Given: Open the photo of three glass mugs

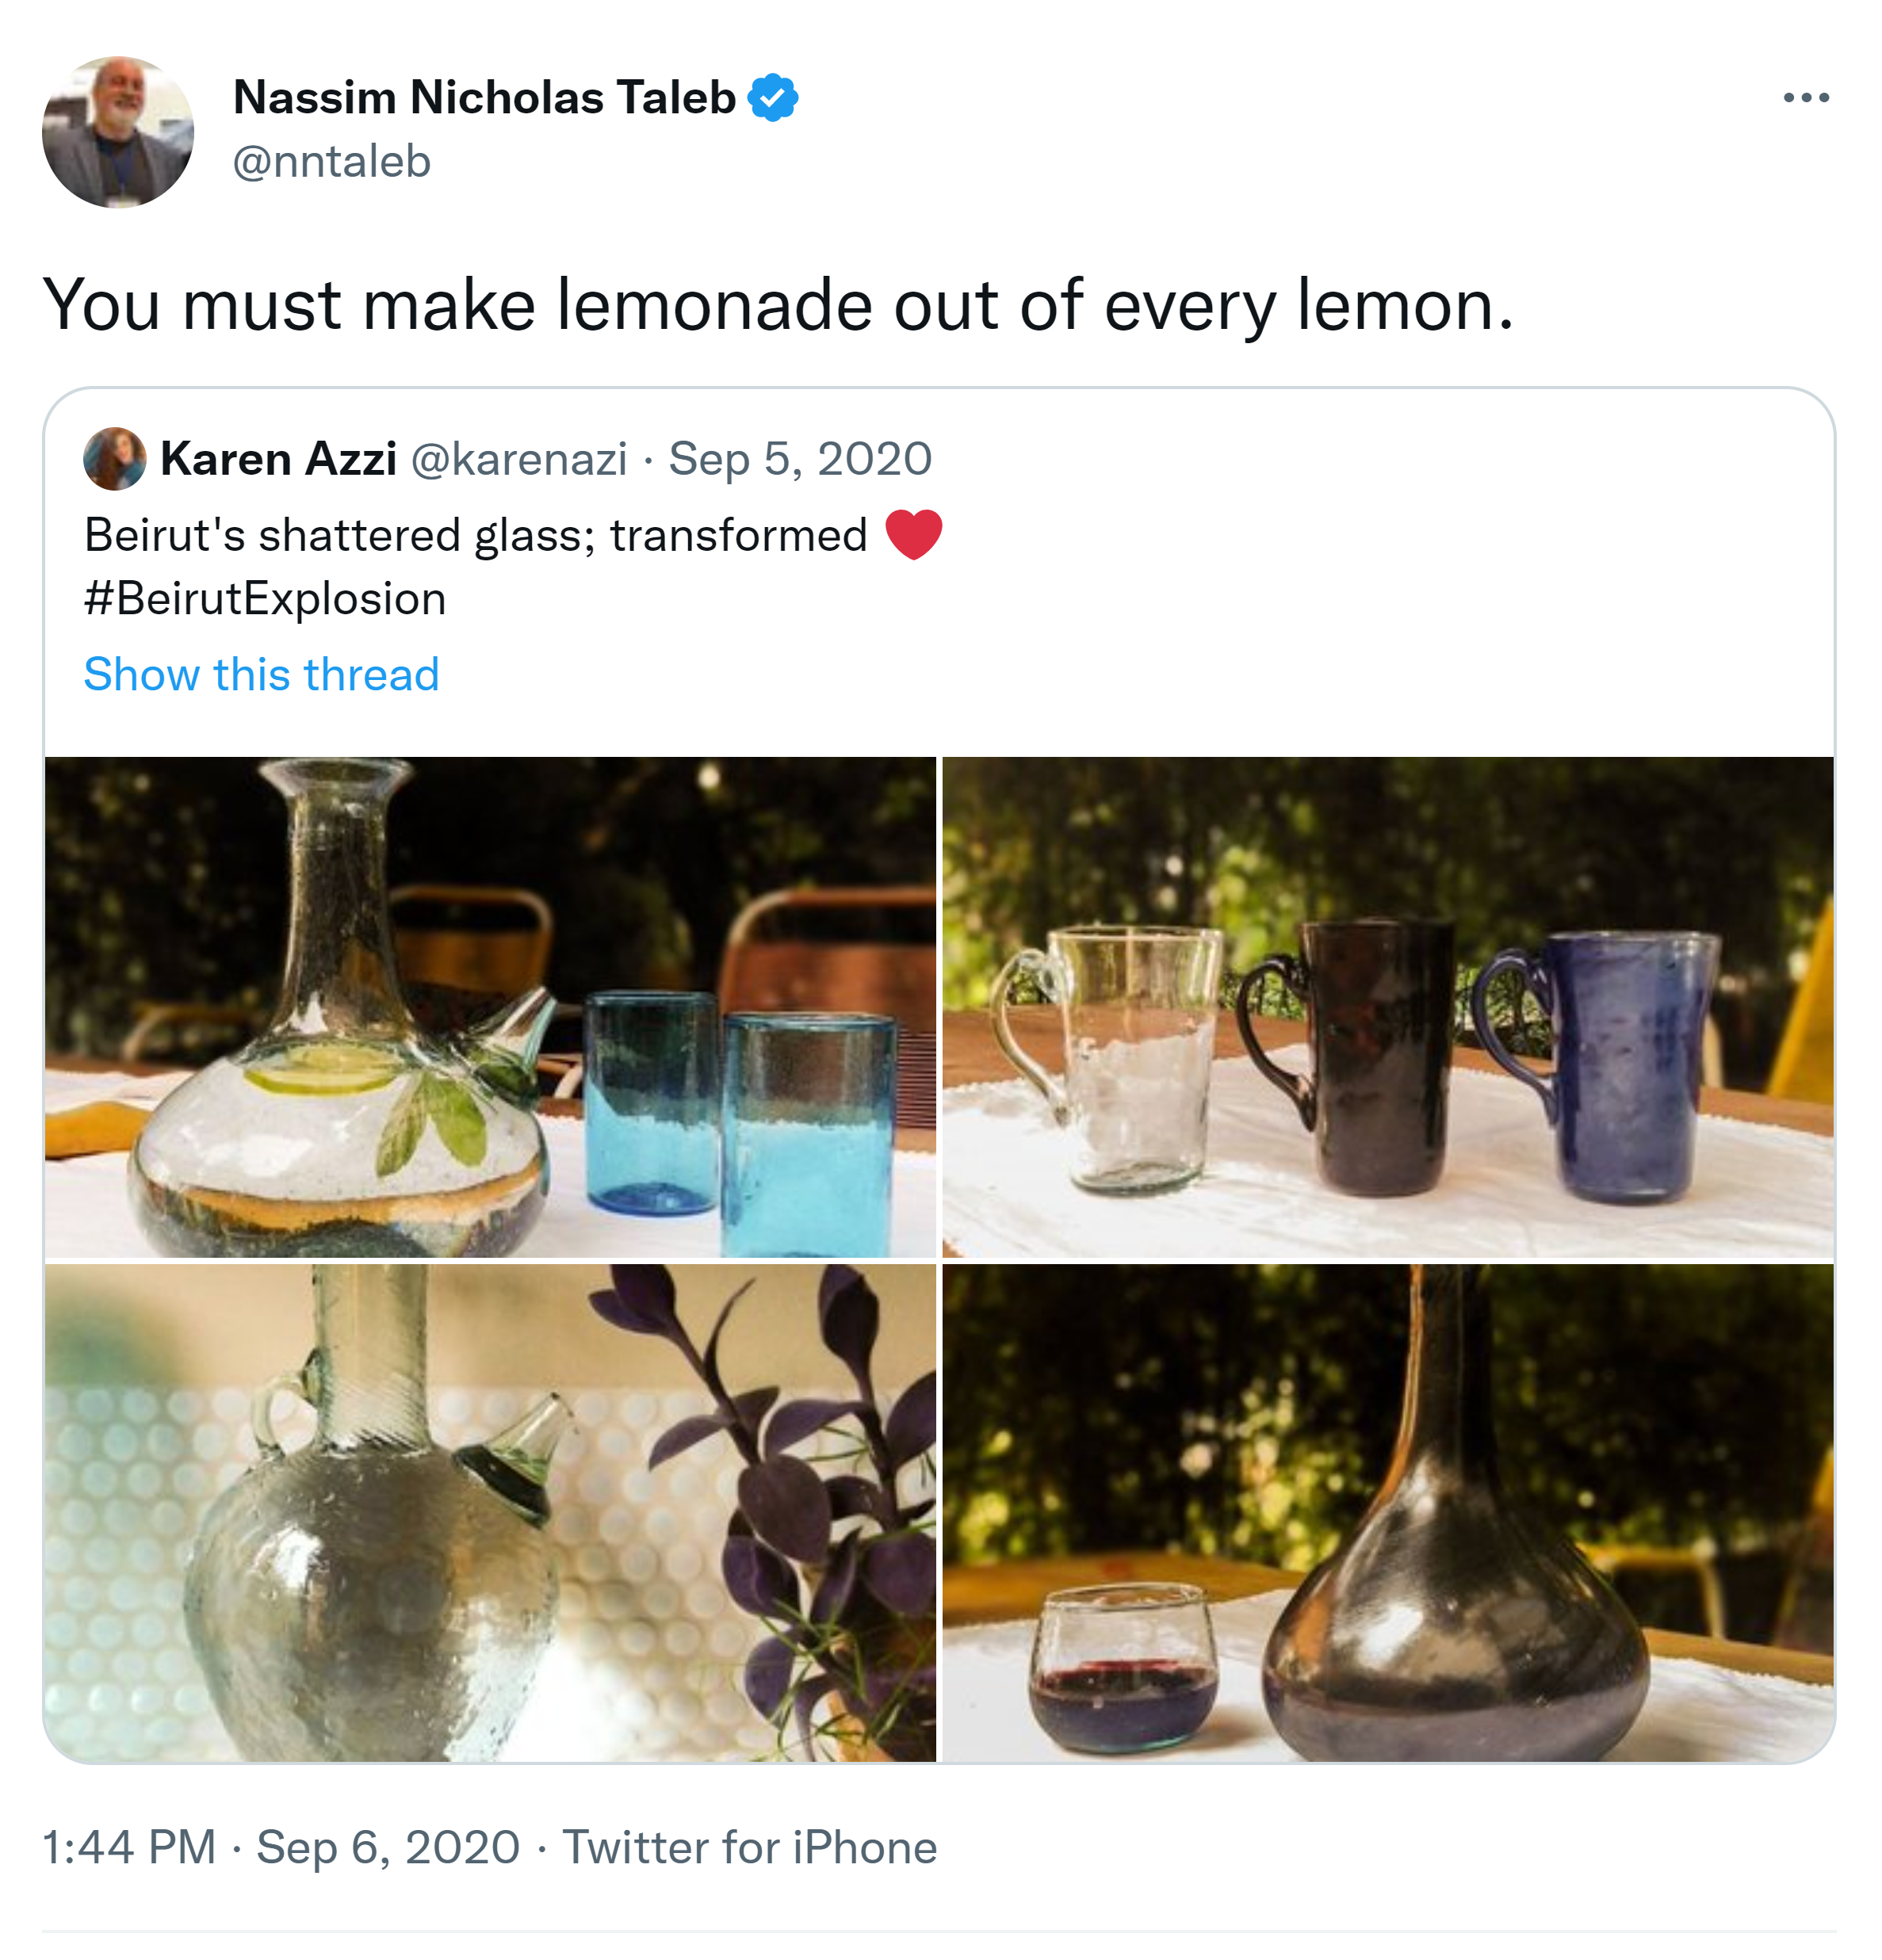Looking at the screenshot, I should click(1387, 1006).
